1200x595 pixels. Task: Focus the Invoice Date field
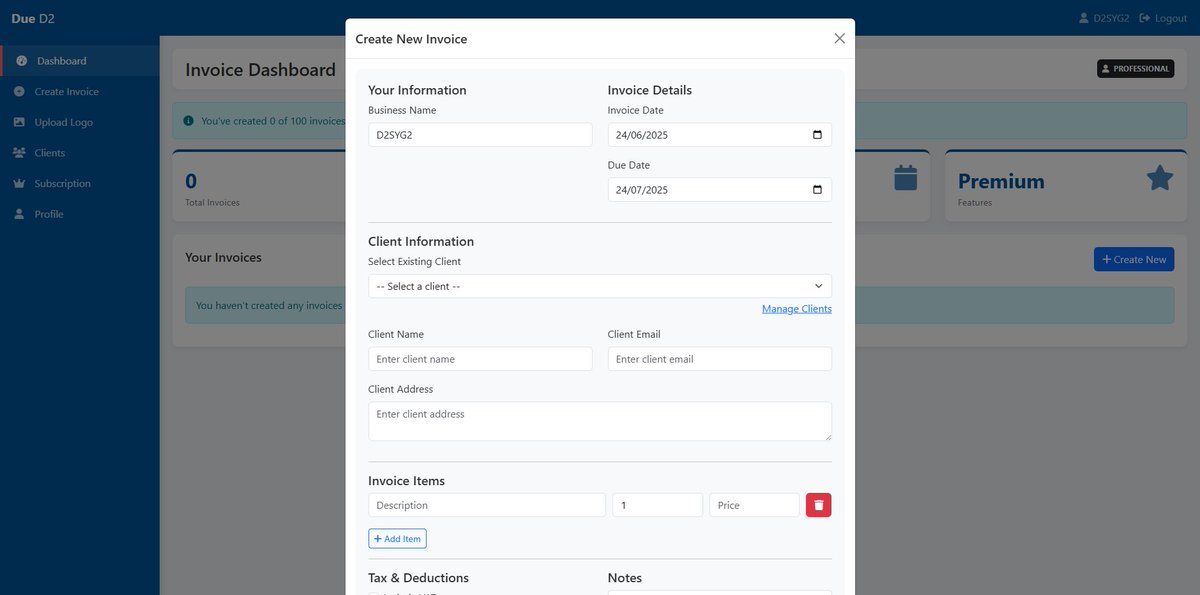click(x=720, y=135)
